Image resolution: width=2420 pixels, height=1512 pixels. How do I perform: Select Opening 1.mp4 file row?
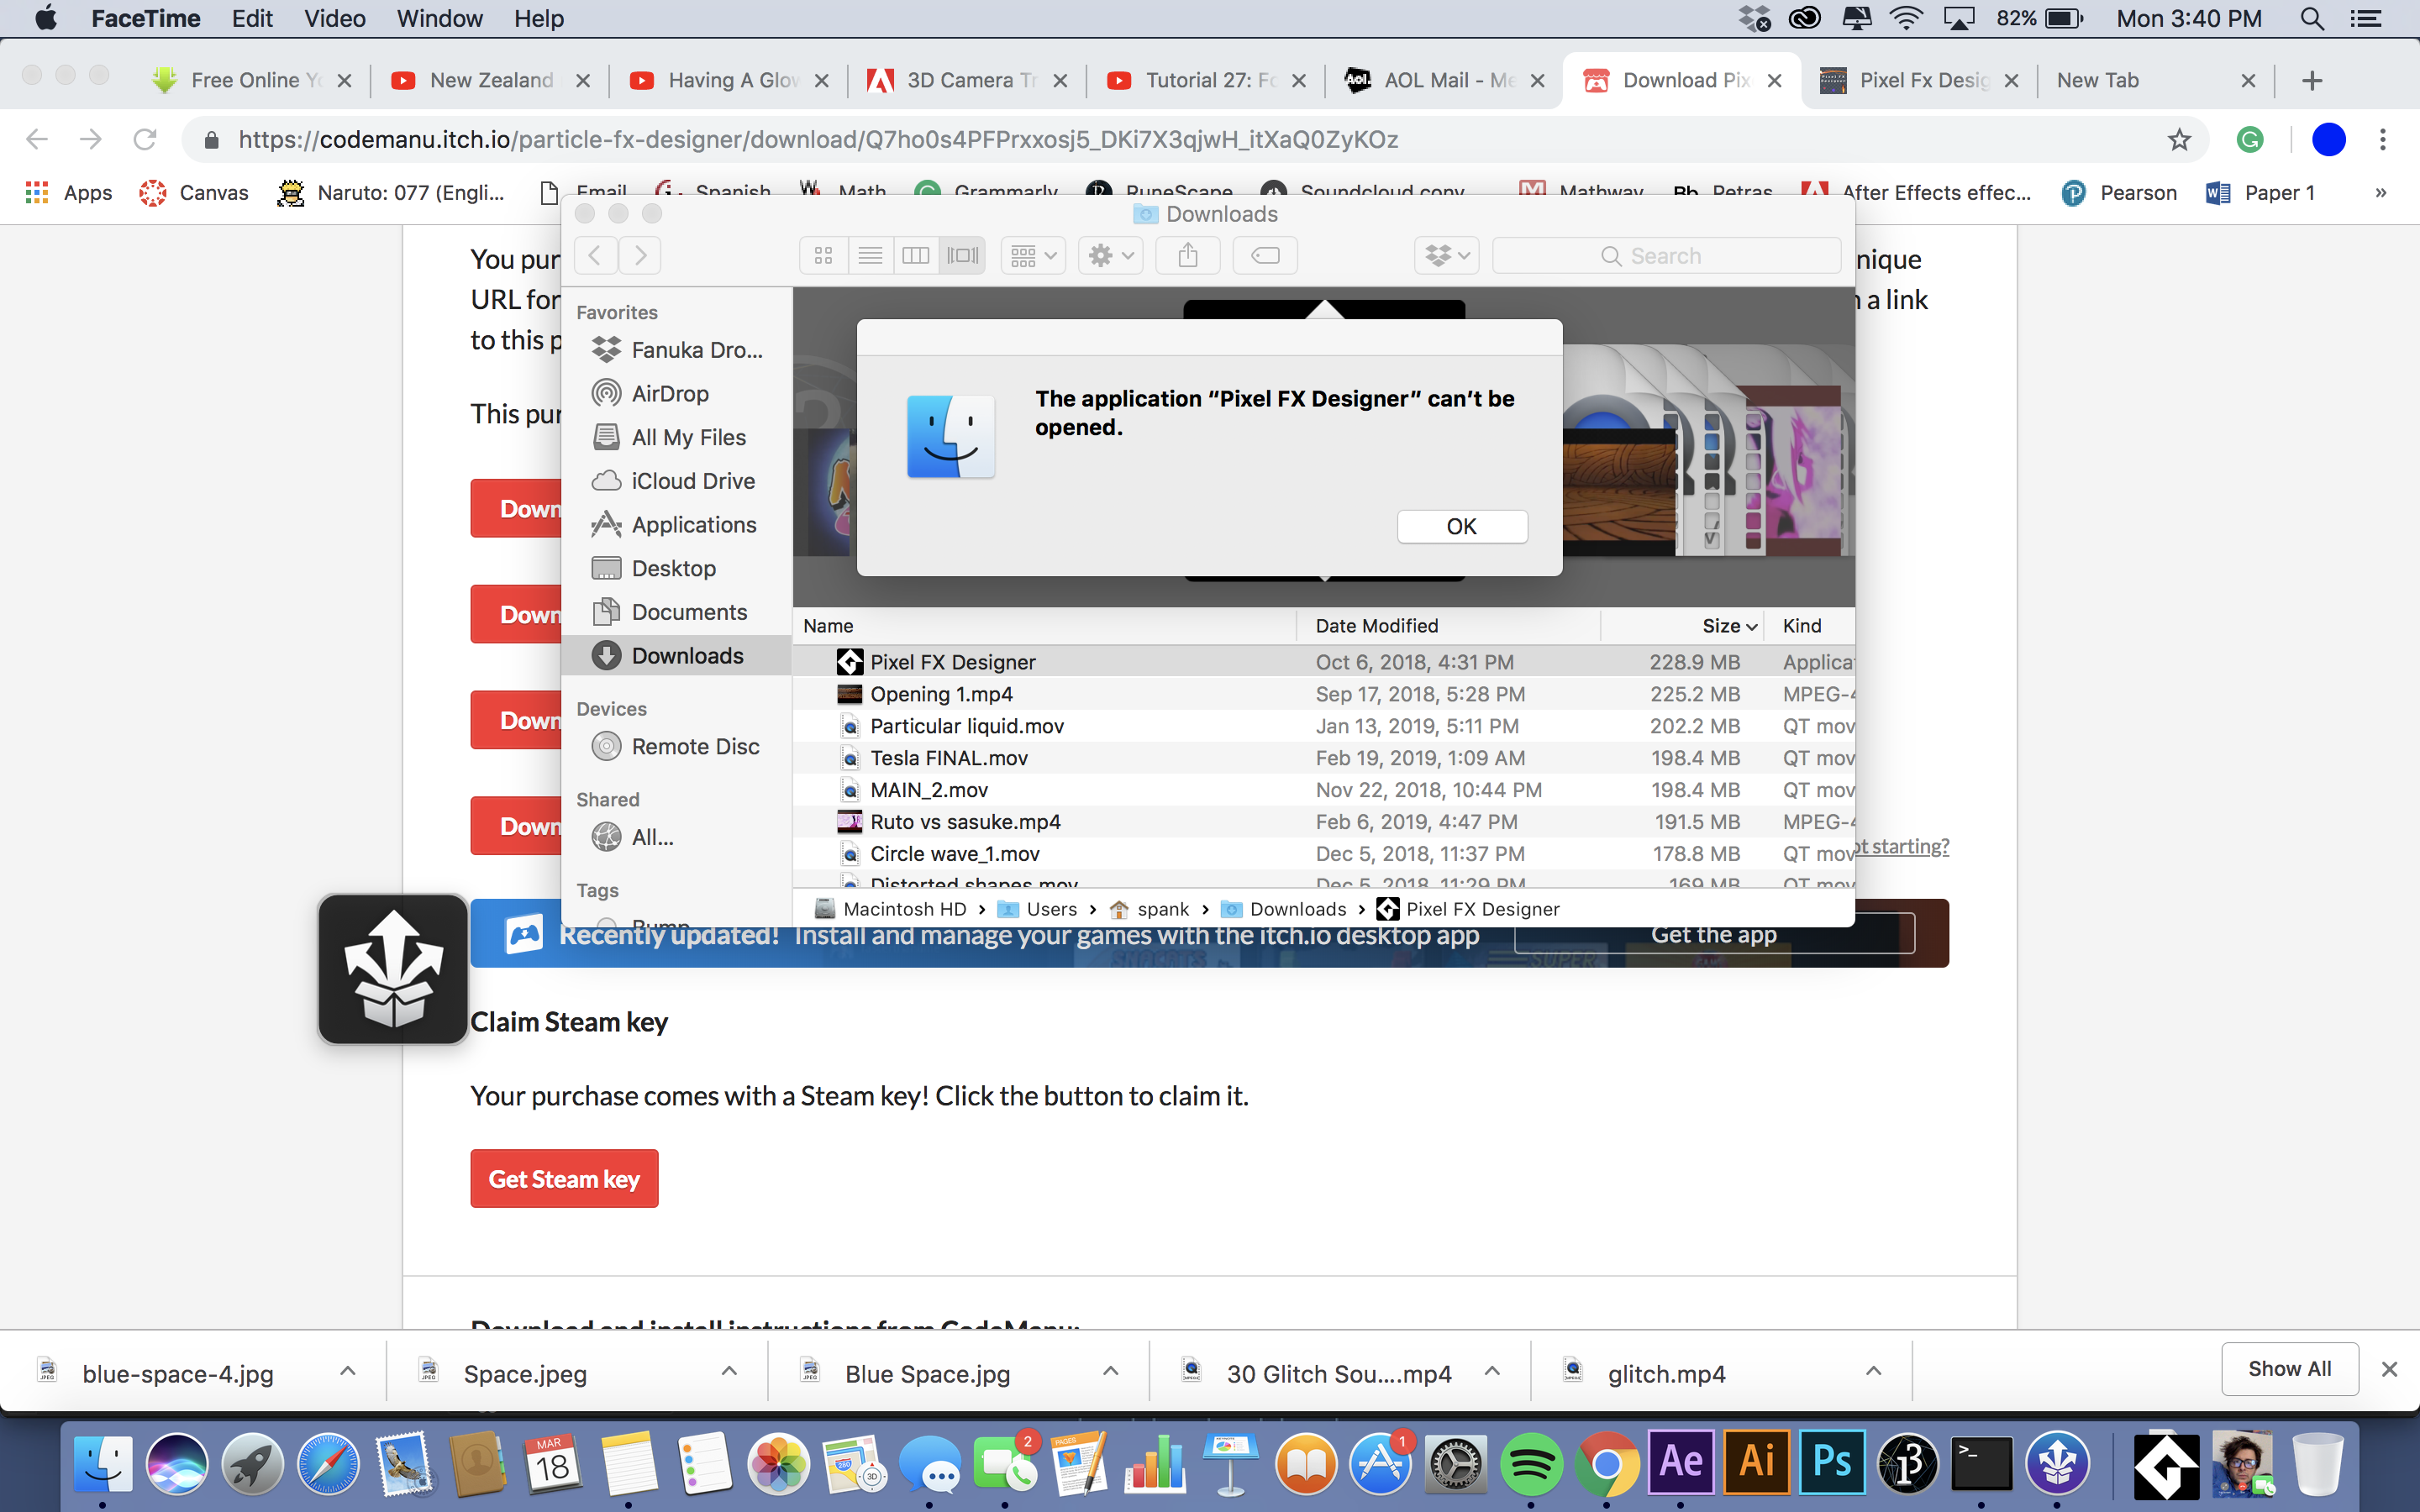coord(1323,694)
